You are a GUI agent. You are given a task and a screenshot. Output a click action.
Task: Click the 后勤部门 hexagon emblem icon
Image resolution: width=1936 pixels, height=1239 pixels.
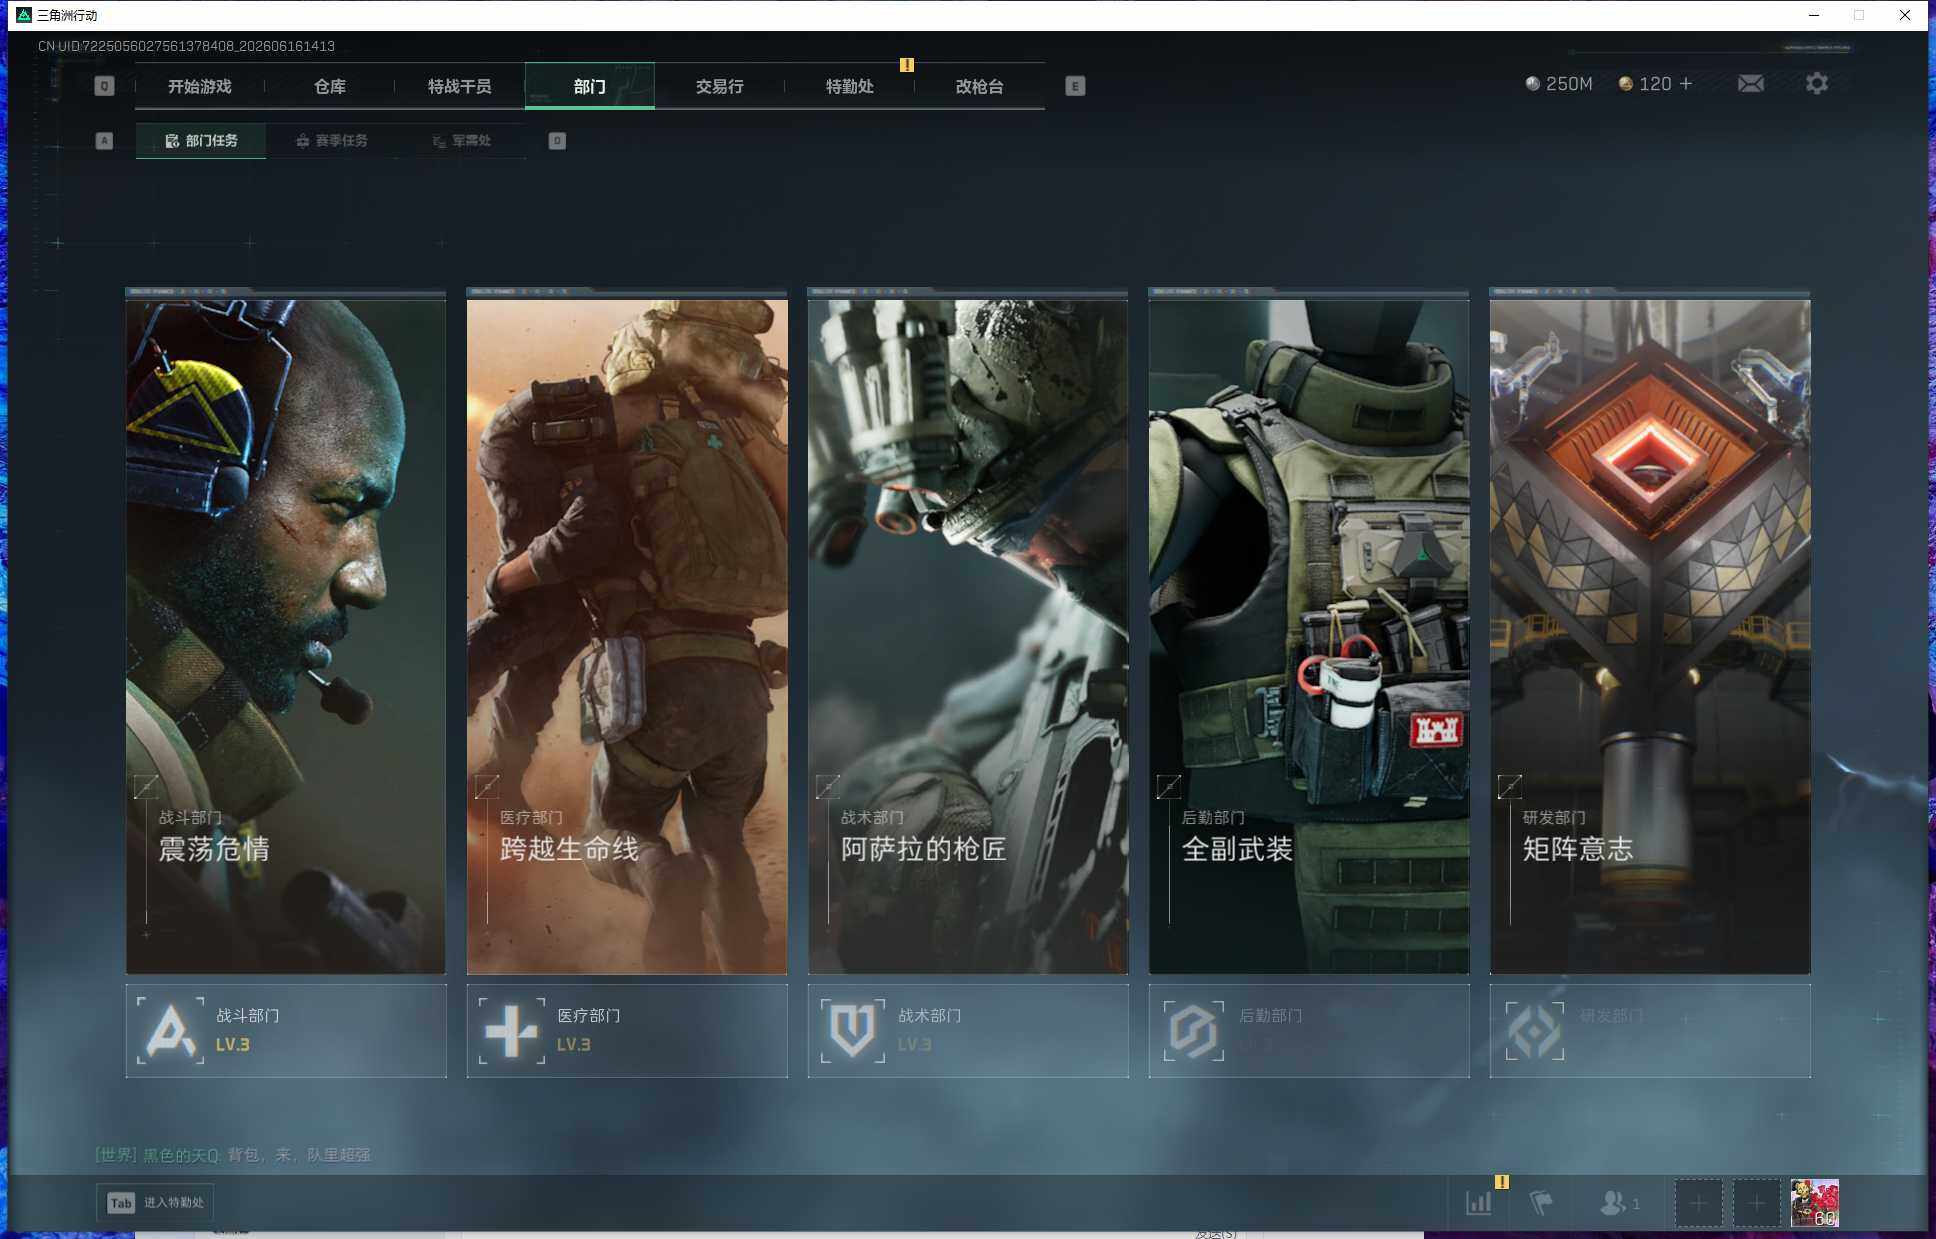(1193, 1030)
